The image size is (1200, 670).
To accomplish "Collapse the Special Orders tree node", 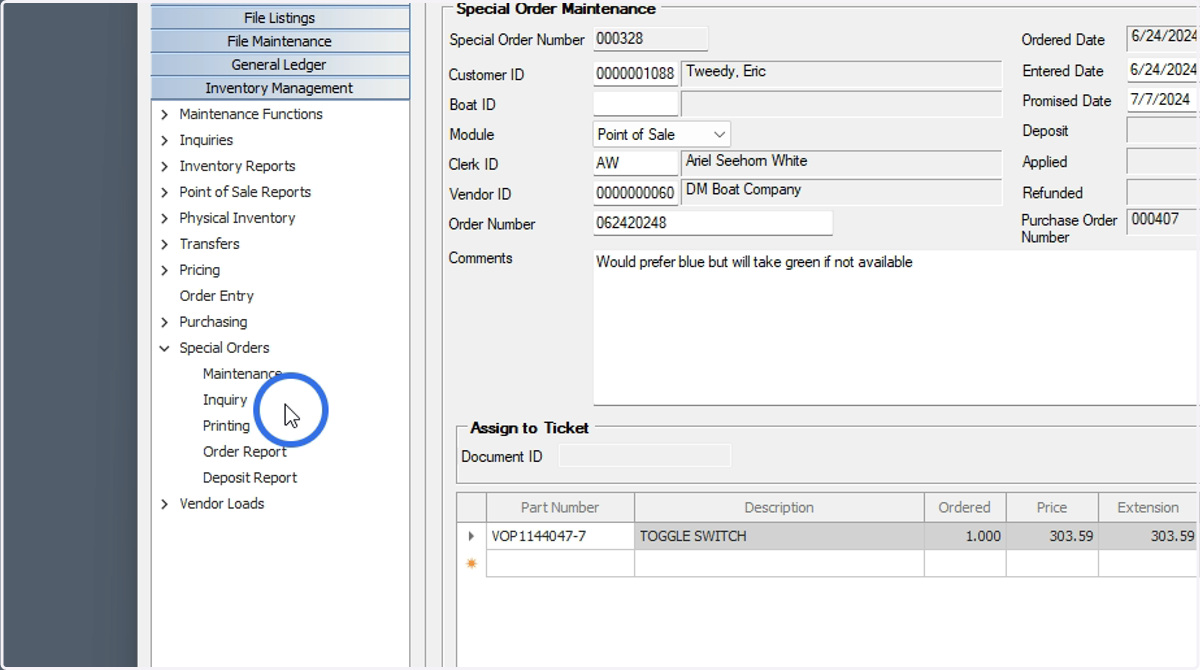I will coord(165,348).
